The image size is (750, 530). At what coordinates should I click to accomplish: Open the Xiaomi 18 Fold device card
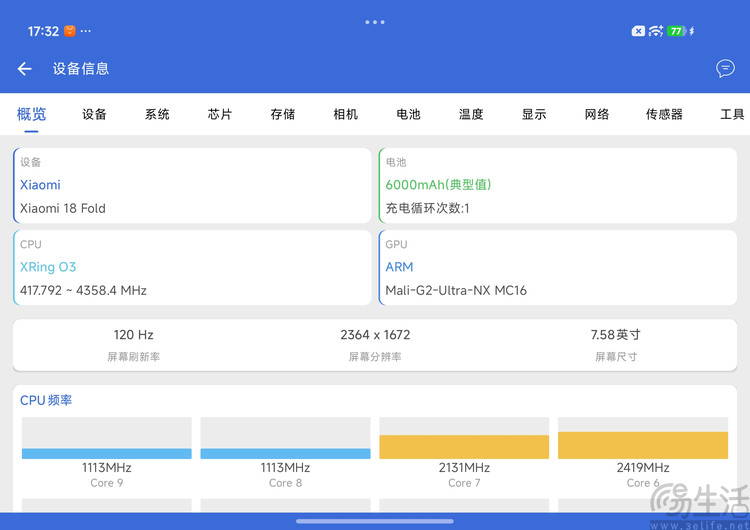point(192,186)
